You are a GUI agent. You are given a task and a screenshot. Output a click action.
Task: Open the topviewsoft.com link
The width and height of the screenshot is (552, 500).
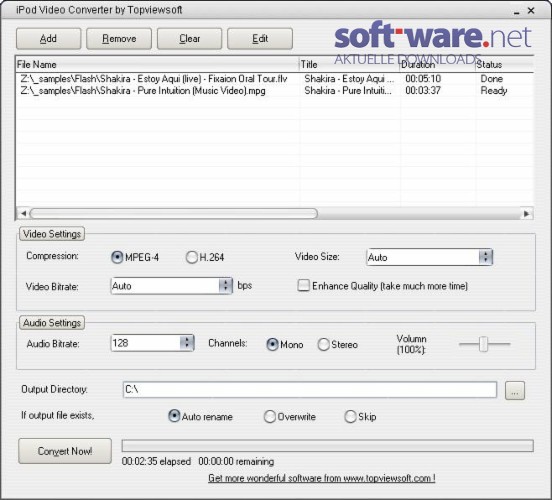click(x=321, y=478)
